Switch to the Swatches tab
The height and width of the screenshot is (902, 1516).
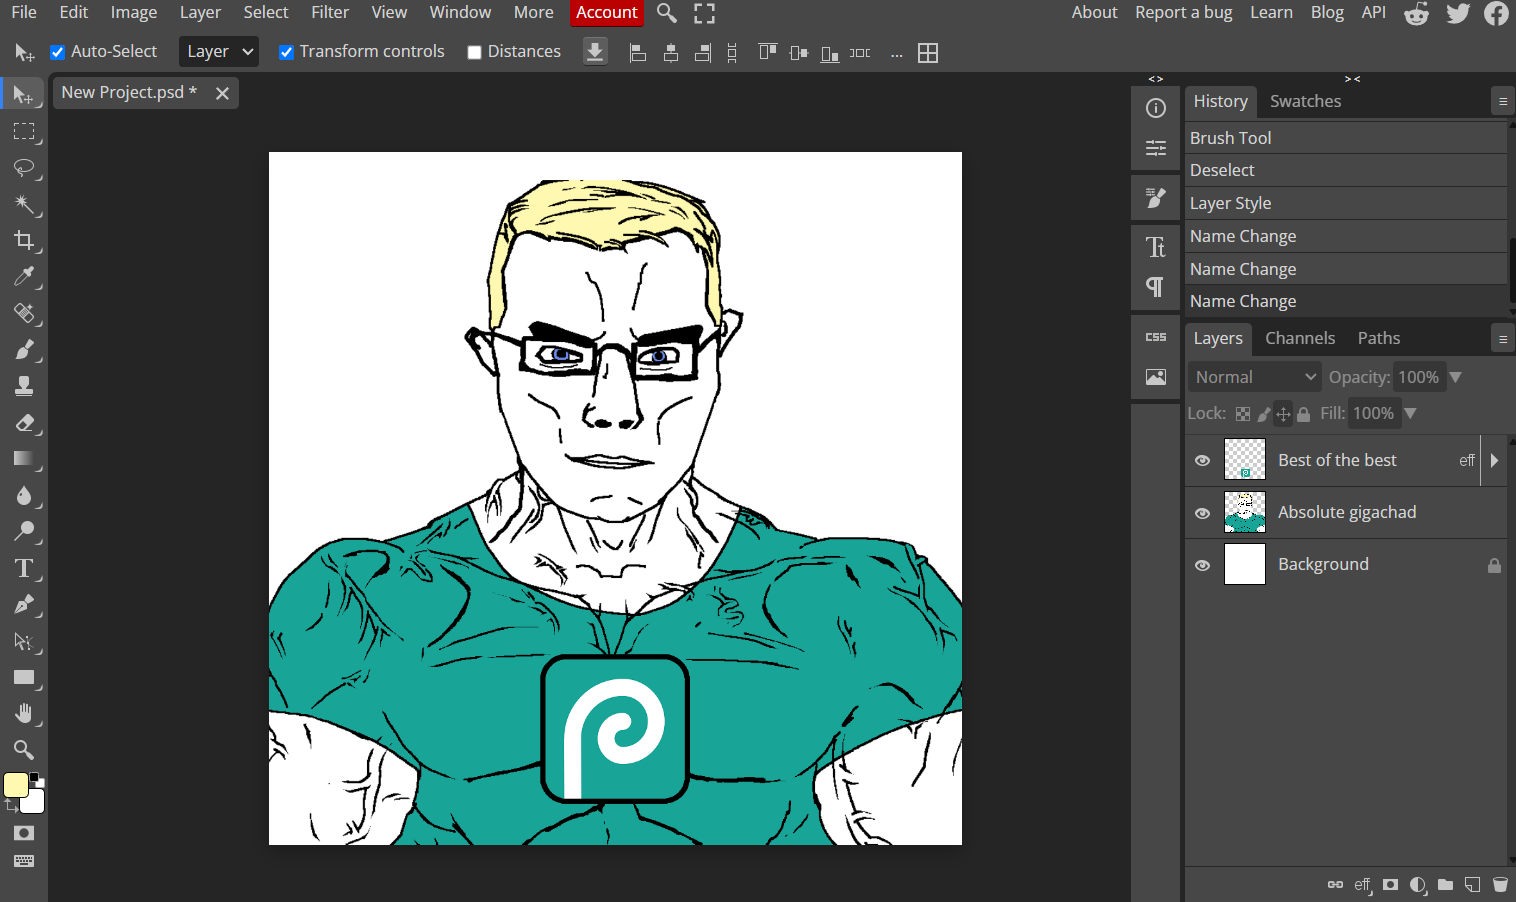1305,101
